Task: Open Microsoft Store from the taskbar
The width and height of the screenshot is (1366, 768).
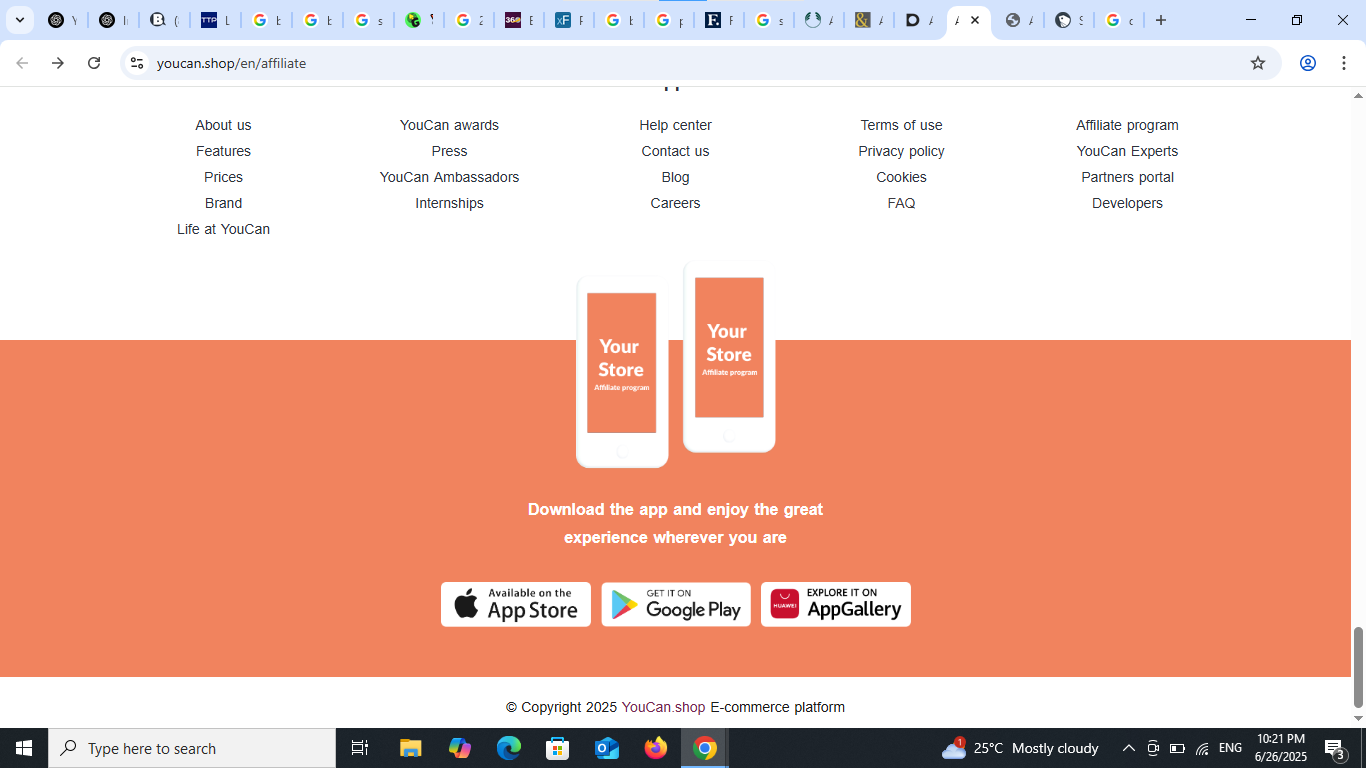Action: [x=558, y=748]
